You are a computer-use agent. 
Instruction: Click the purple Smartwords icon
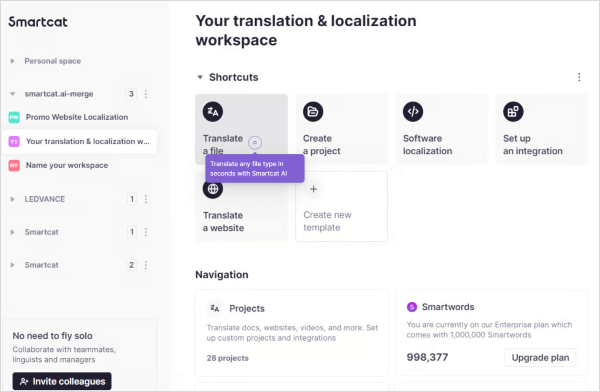pos(412,307)
